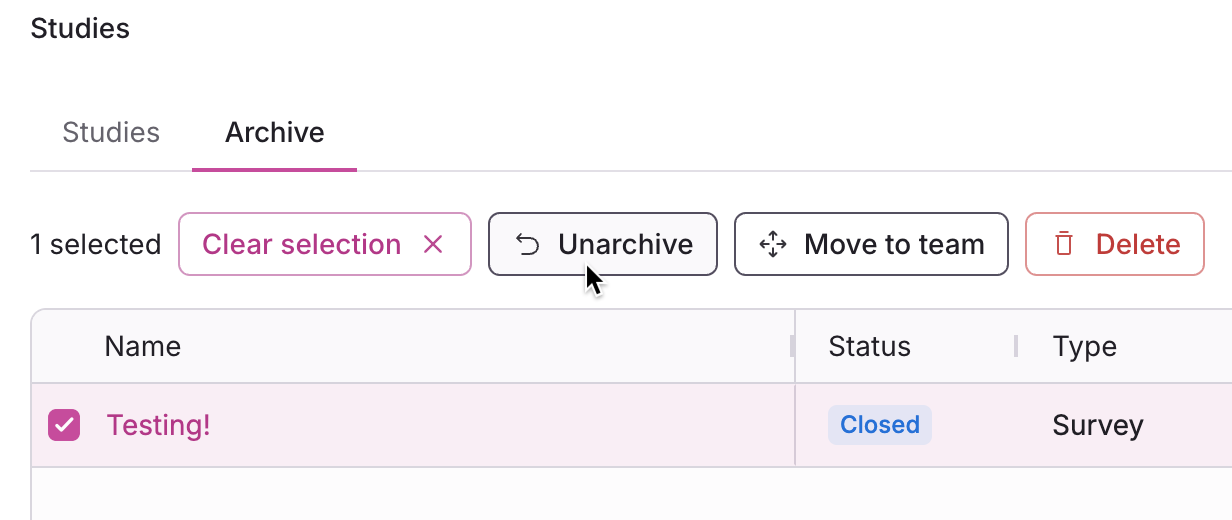Click the Survey type cell
1232x520 pixels.
1097,425
